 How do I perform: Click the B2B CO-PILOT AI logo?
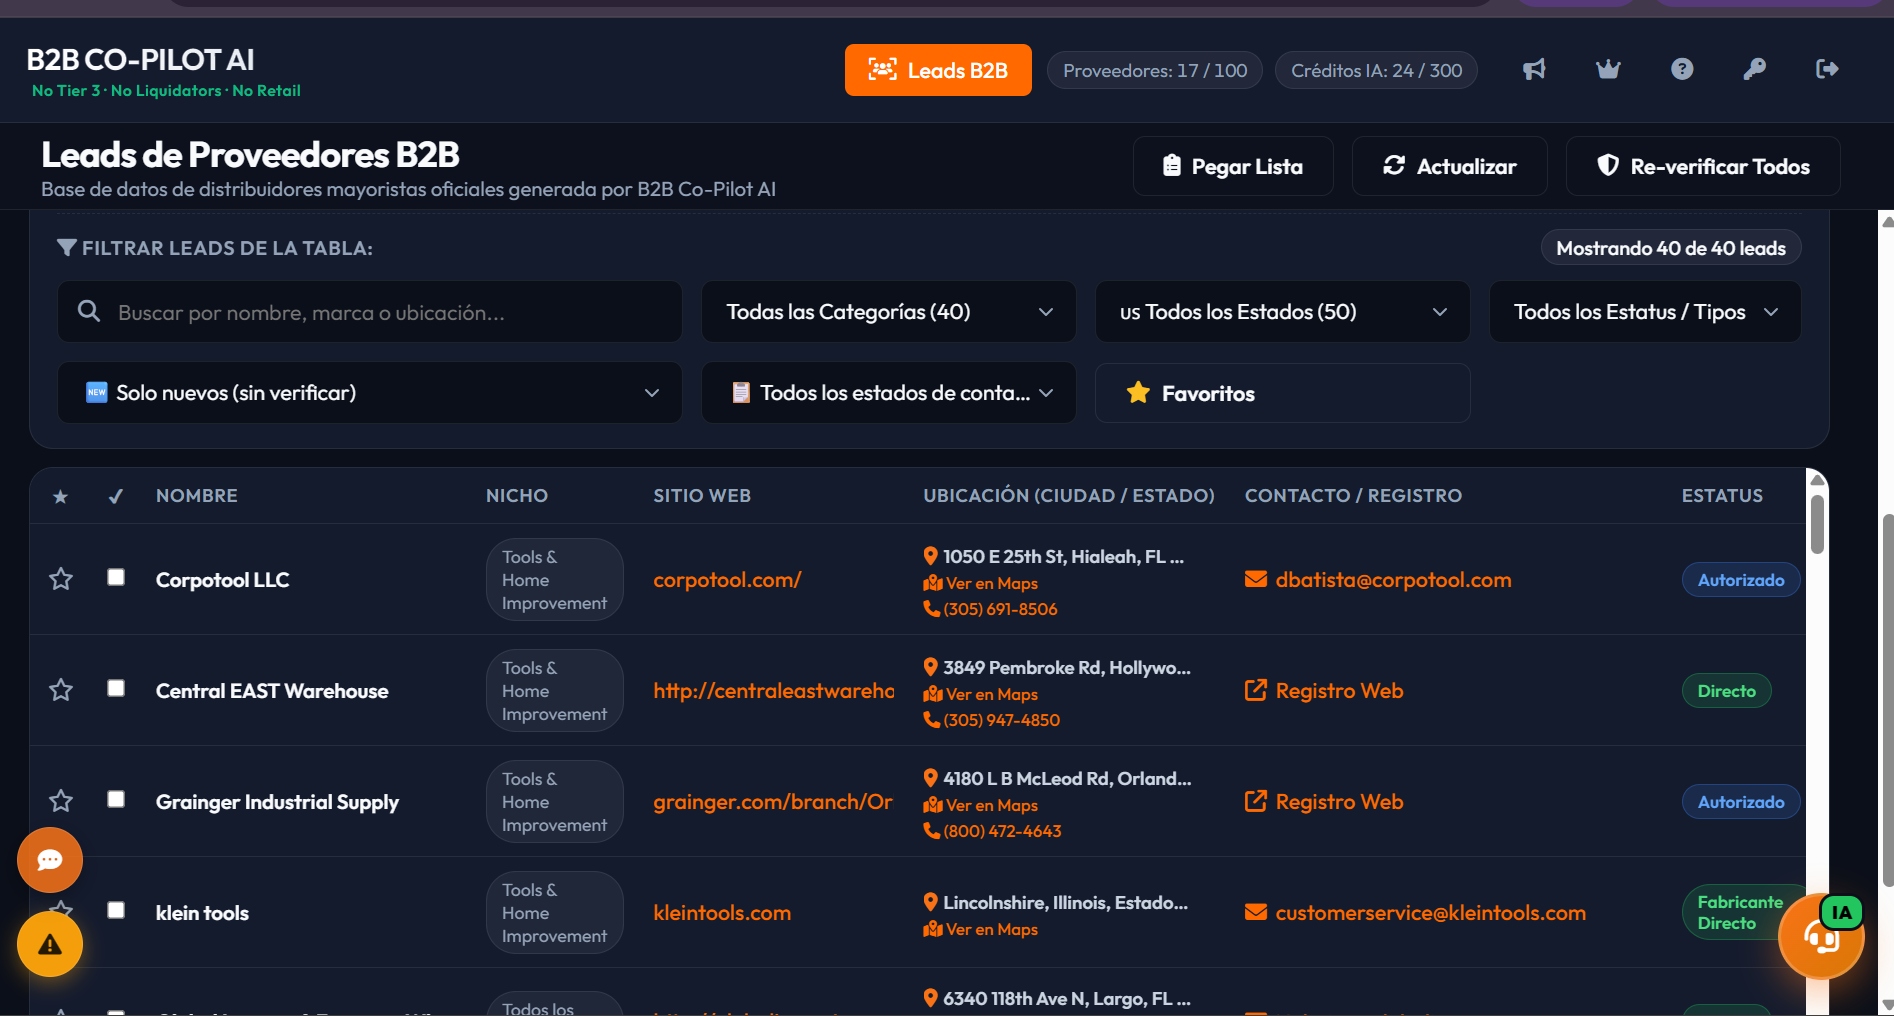(140, 60)
